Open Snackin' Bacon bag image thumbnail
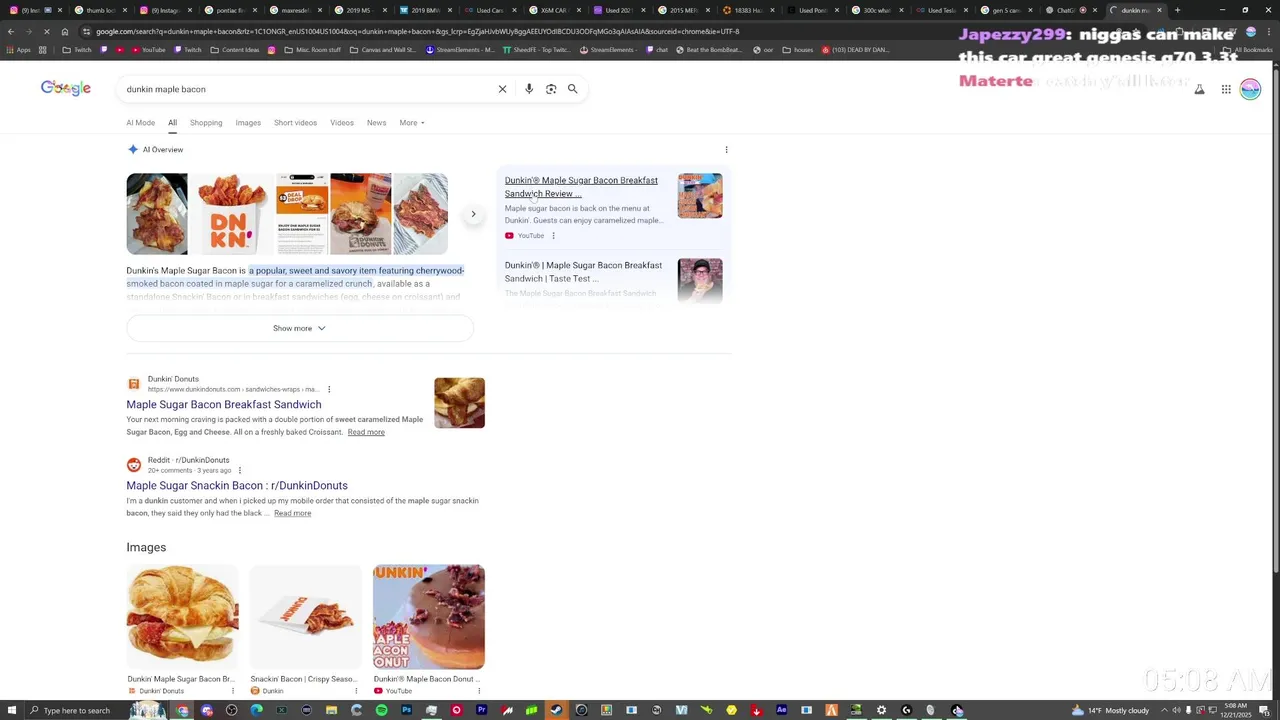 click(305, 617)
